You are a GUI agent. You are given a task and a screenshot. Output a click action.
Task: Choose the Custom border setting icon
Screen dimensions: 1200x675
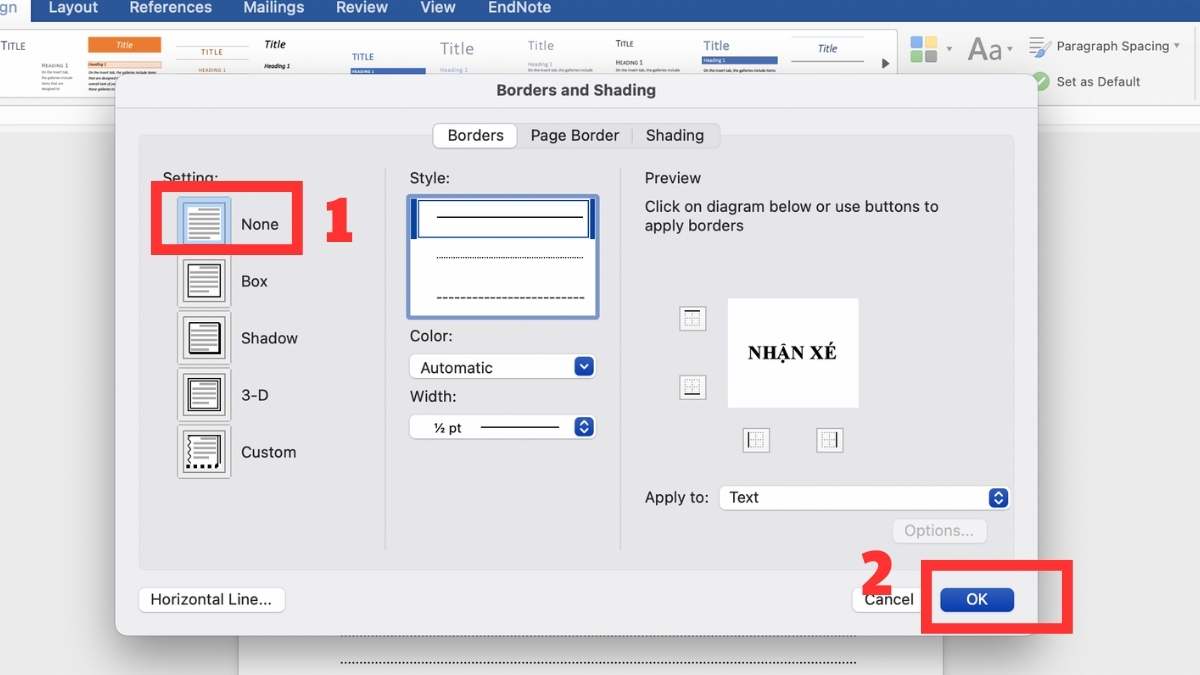point(204,452)
